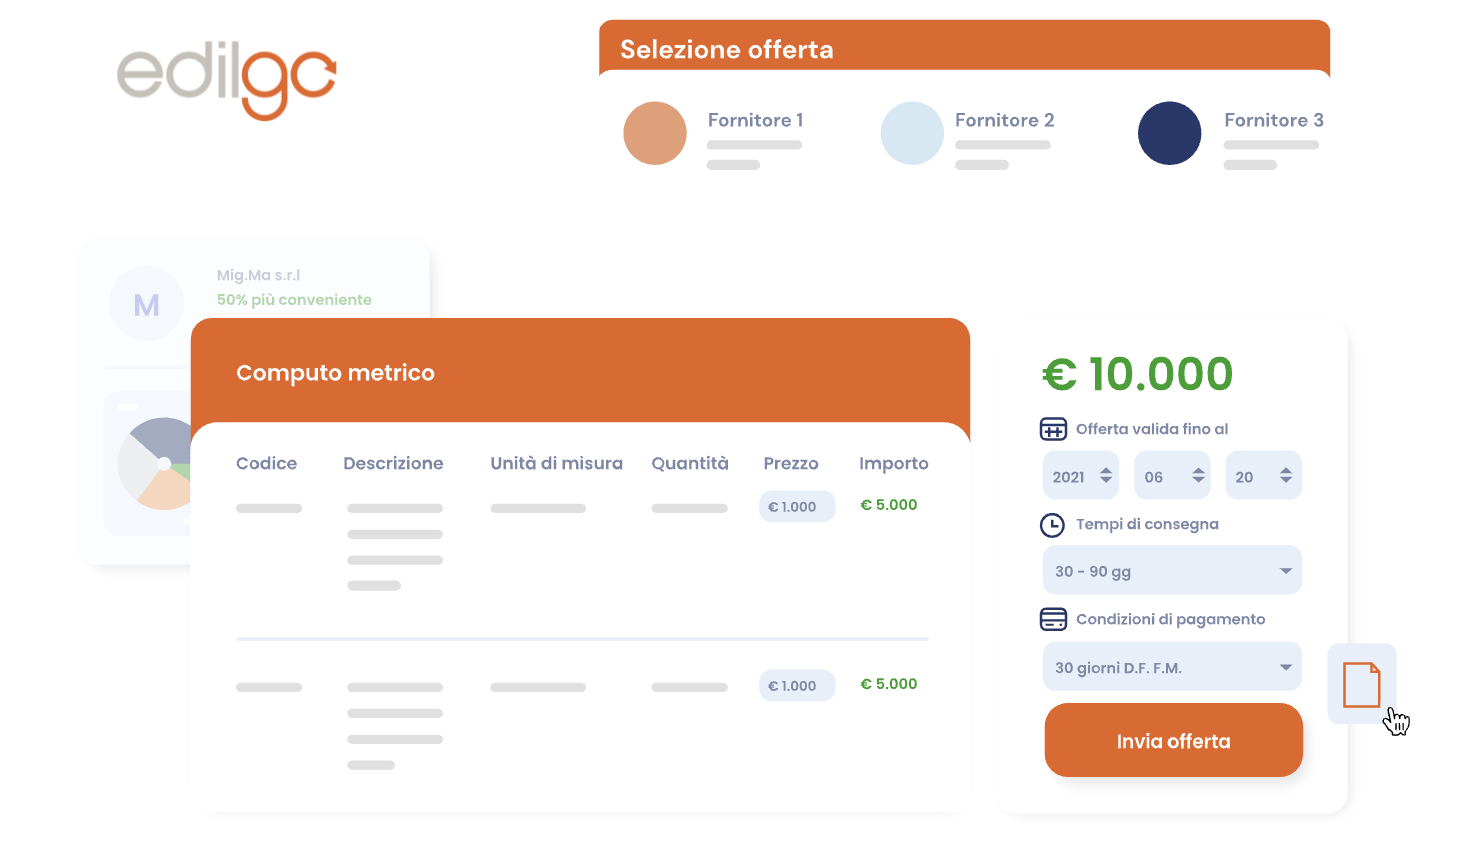Image resolution: width=1464 pixels, height=844 pixels.
Task: Select the orange Fornitore 1 avatar
Action: (x=655, y=133)
